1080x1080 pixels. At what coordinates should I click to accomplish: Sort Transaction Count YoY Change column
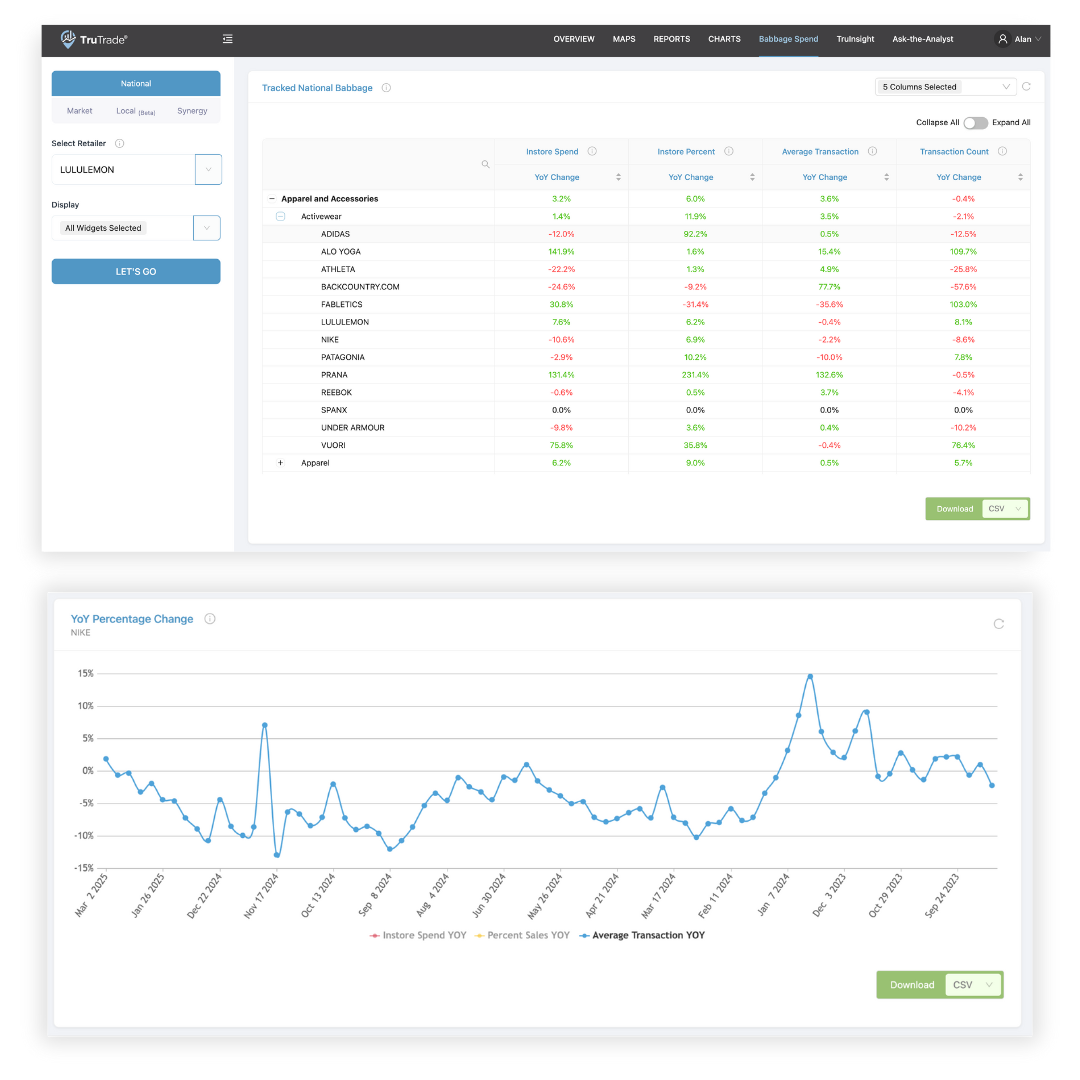[x=1020, y=177]
